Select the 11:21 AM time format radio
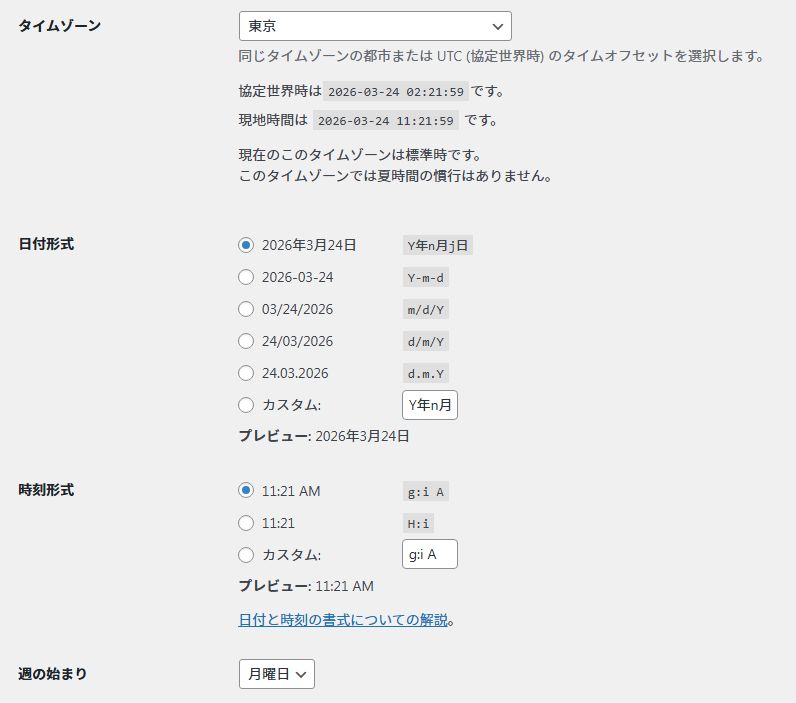Viewport: 796px width, 703px height. pyautogui.click(x=246, y=490)
